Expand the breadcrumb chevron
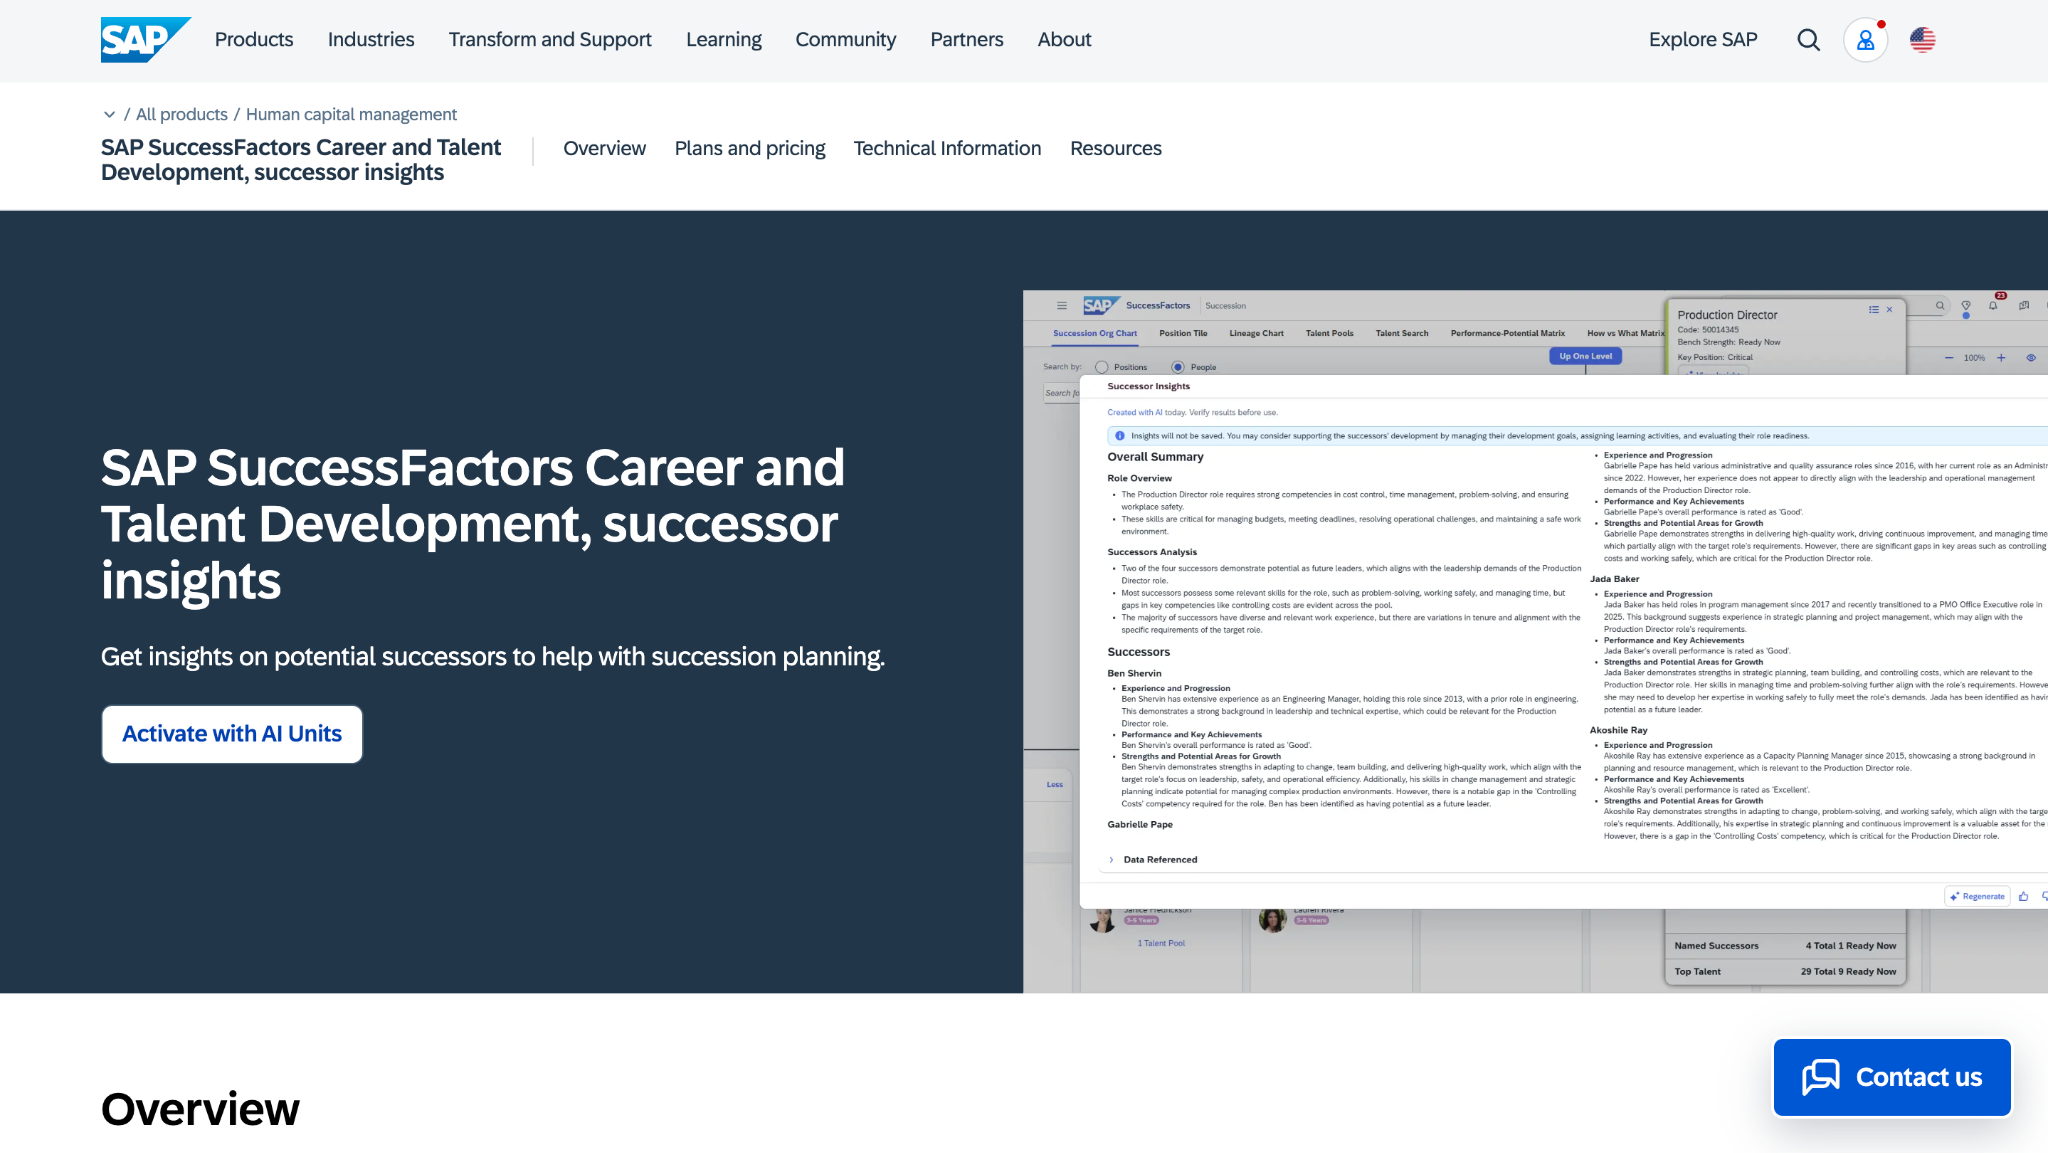The image size is (2048, 1153). 109,115
